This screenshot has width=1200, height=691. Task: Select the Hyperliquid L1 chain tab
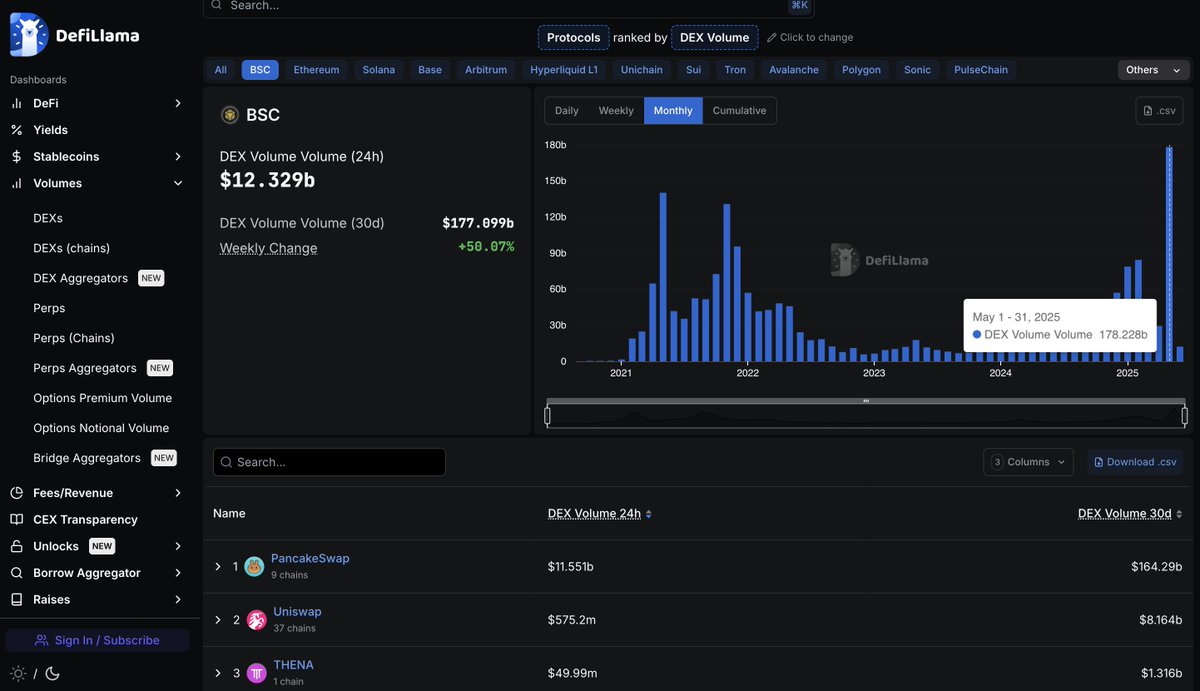pos(564,70)
